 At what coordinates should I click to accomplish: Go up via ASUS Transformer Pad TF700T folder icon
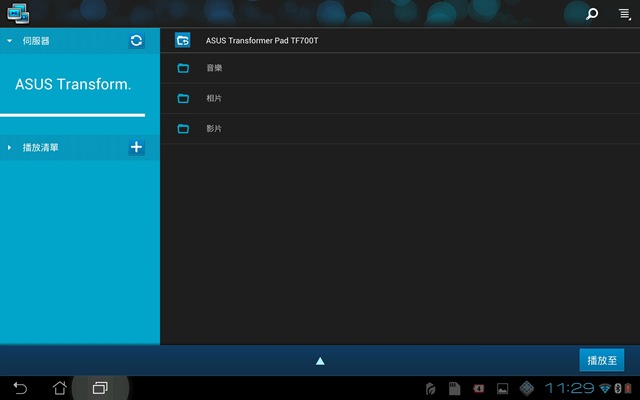(182, 40)
